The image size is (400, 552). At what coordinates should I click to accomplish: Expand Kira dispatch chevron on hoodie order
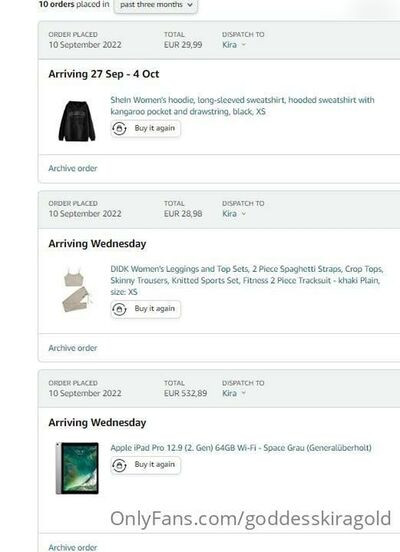pyautogui.click(x=244, y=45)
